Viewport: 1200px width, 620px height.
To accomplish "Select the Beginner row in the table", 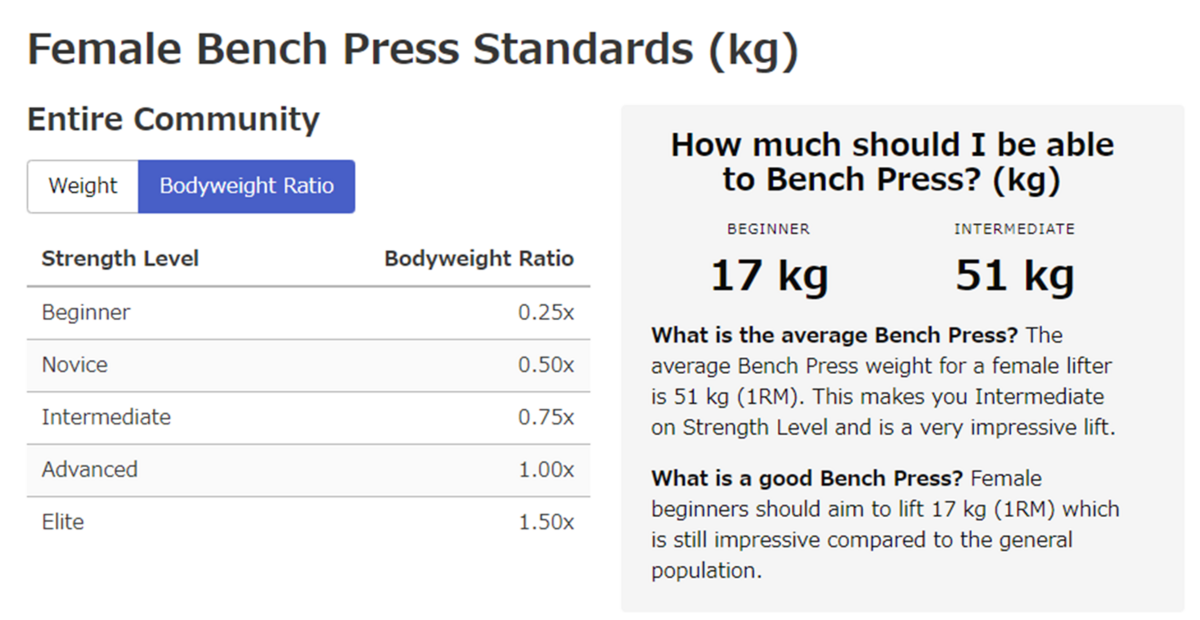I will (x=86, y=312).
